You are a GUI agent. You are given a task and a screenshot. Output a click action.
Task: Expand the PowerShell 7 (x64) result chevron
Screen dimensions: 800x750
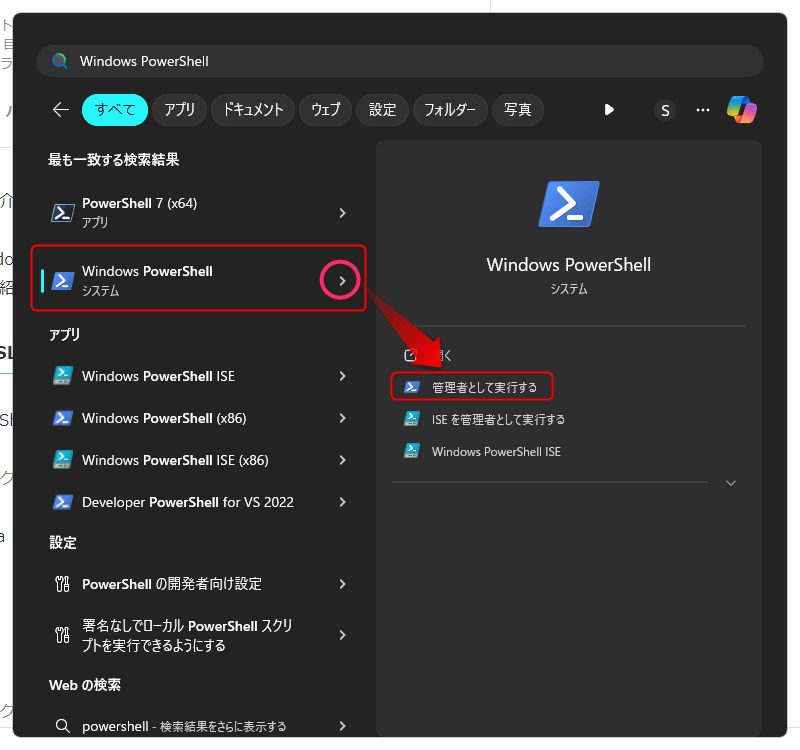pyautogui.click(x=342, y=213)
